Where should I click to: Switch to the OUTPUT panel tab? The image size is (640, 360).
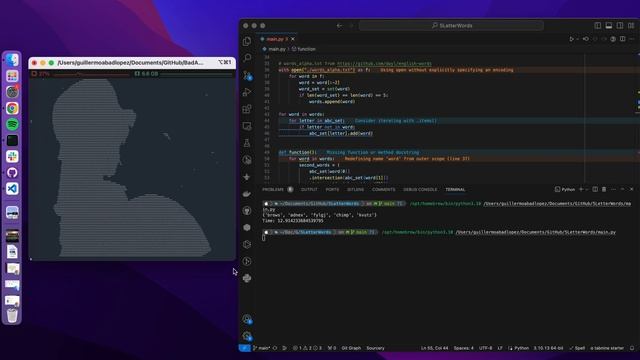[x=309, y=189]
